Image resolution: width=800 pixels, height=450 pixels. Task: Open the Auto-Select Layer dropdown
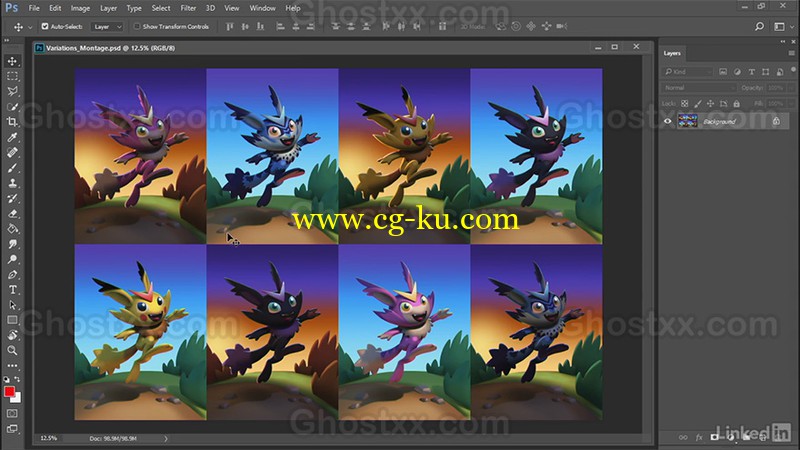coord(108,27)
